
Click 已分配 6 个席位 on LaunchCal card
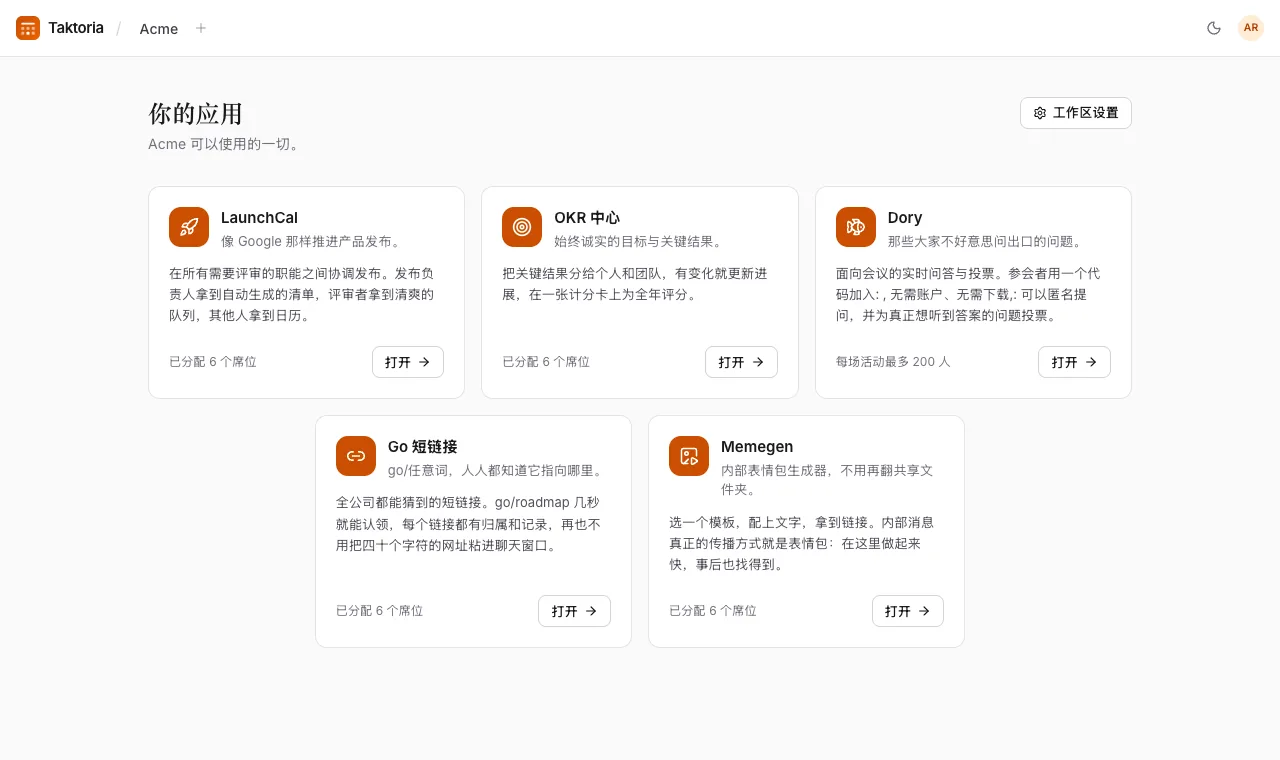point(213,362)
